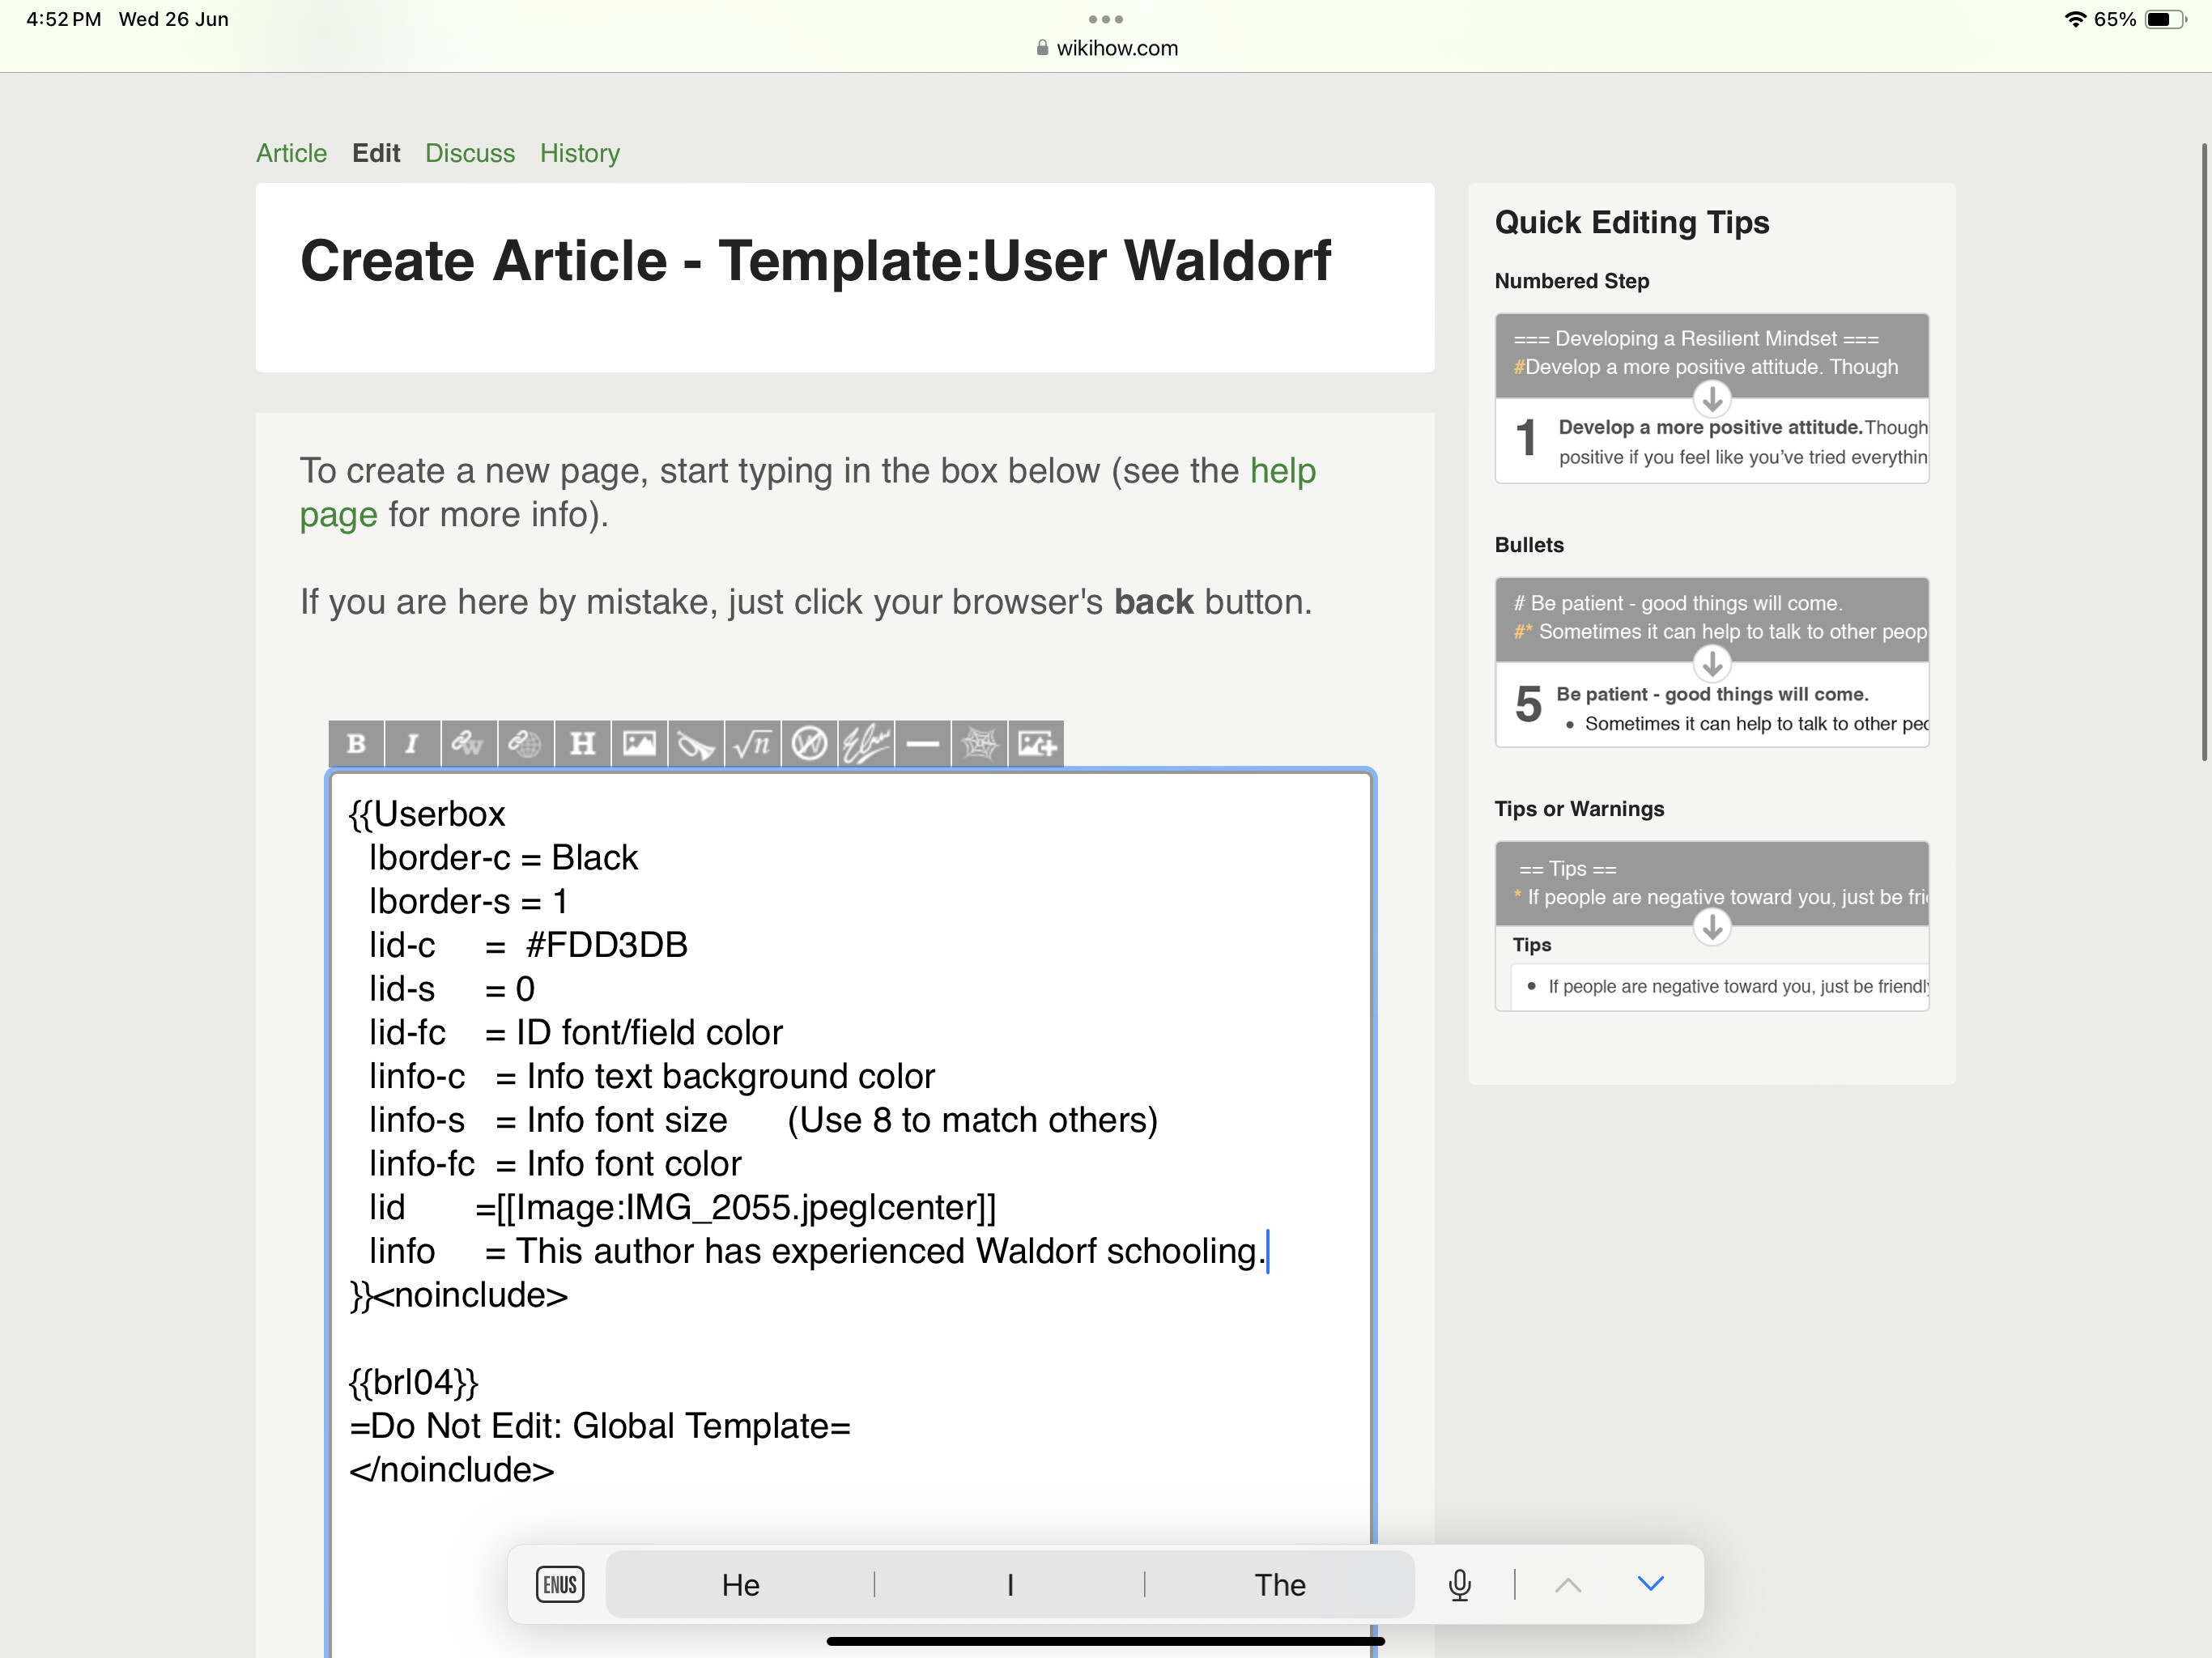Tap wikihow.com address bar
2212x1658 pixels.
pos(1106,48)
